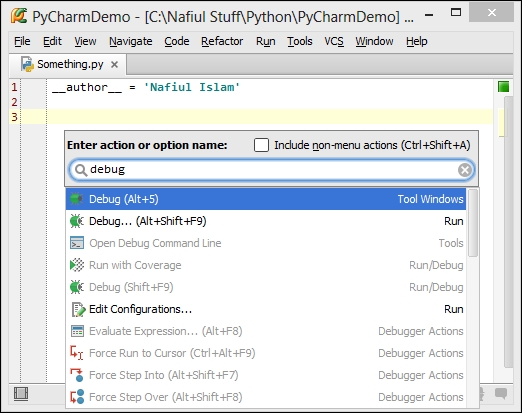This screenshot has width=522, height=413.
Task: Open the Code menu
Action: click(177, 41)
